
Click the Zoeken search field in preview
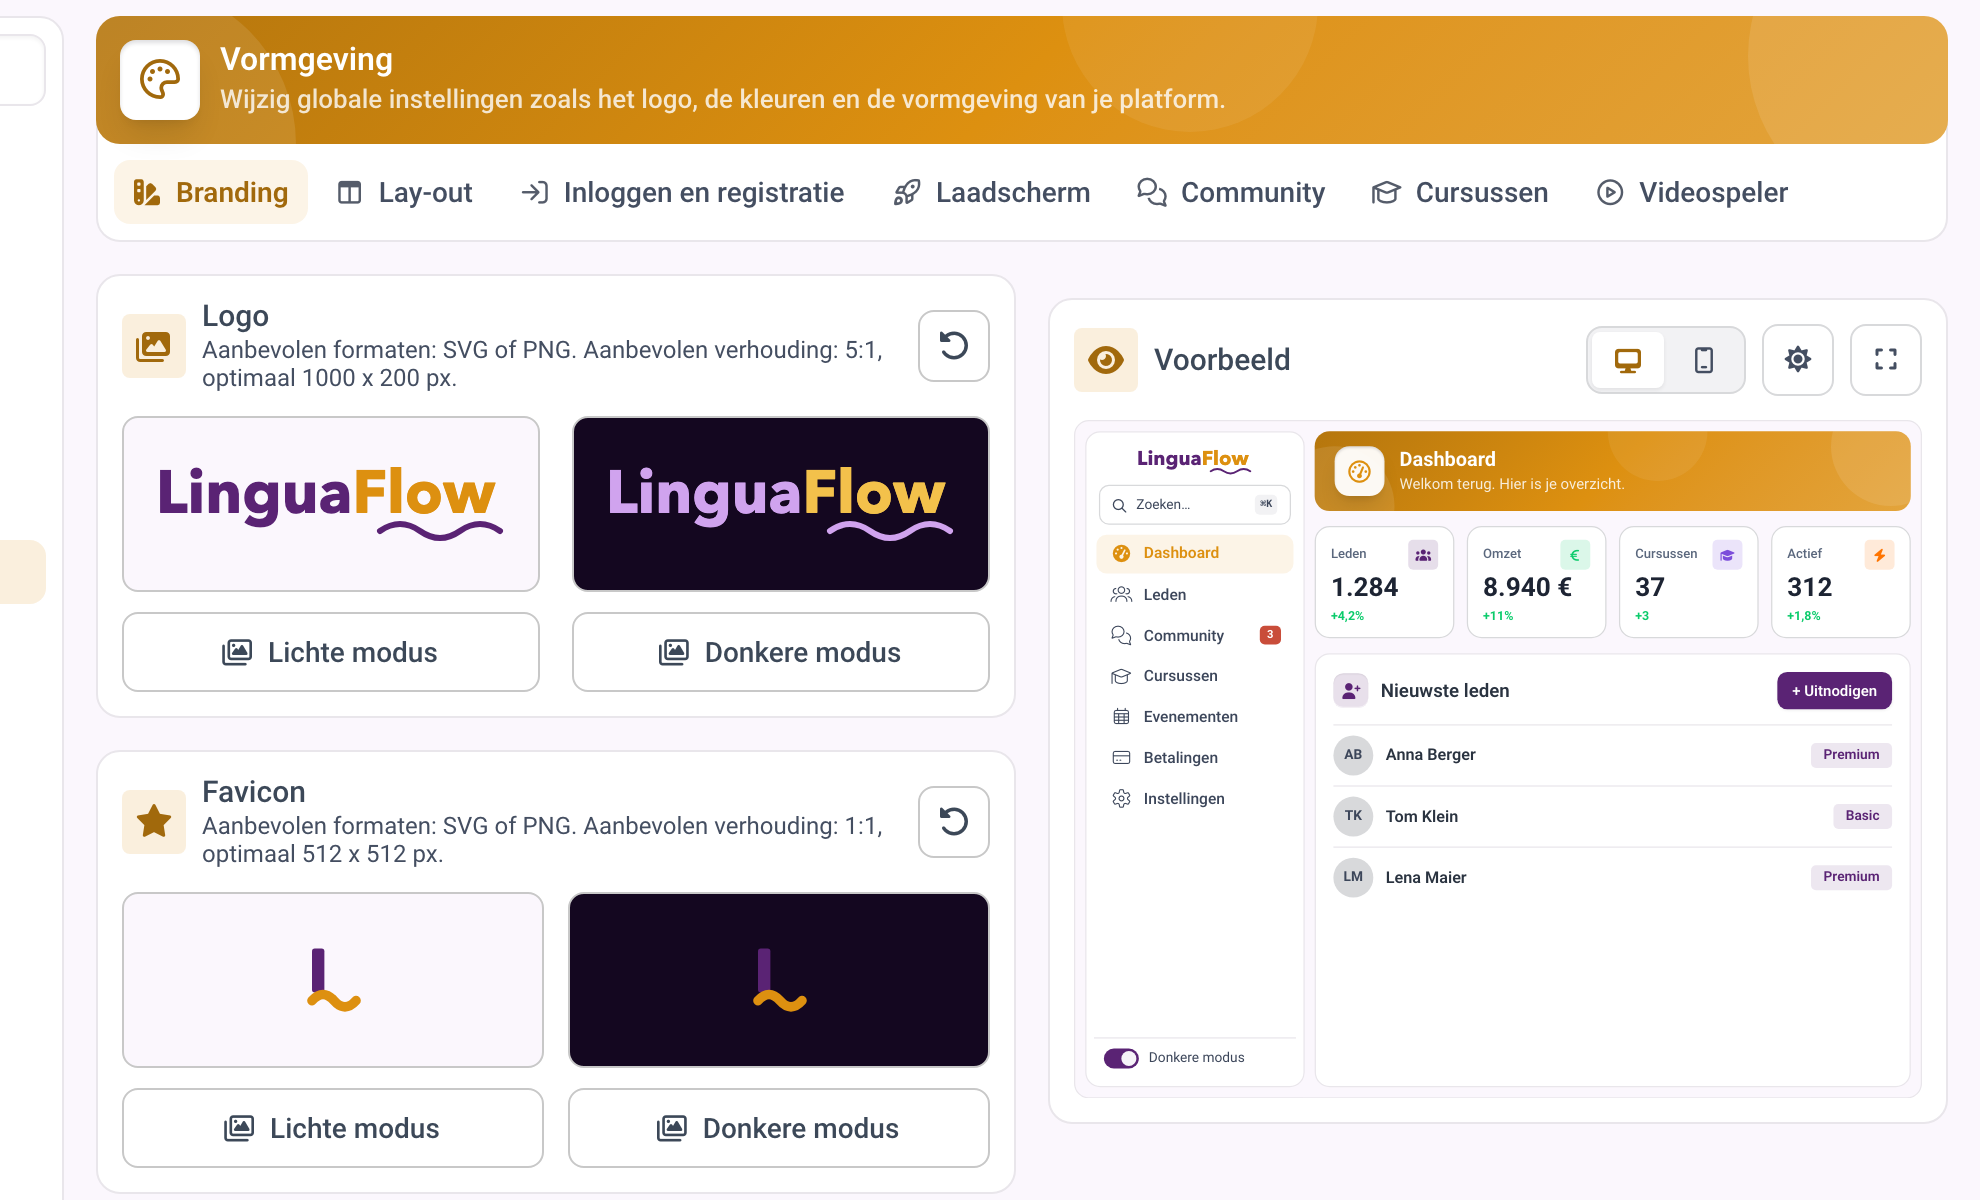click(x=1195, y=505)
